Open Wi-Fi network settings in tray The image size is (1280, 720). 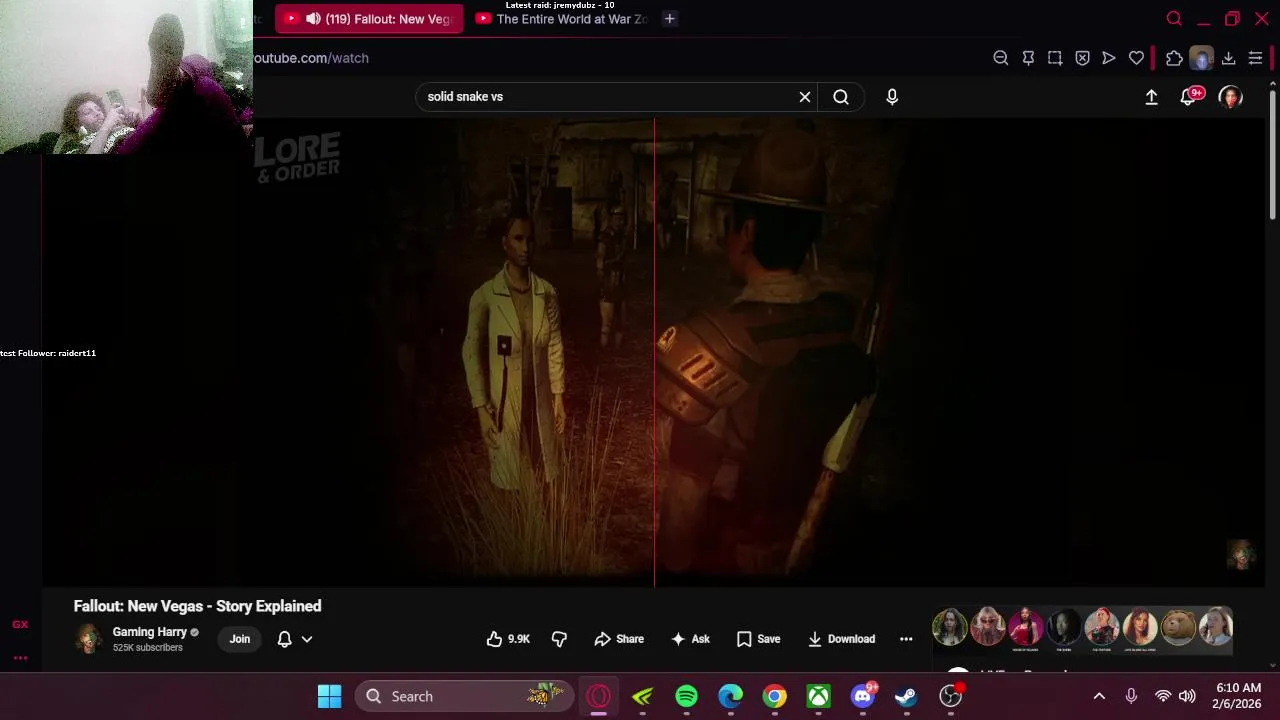pos(1163,696)
